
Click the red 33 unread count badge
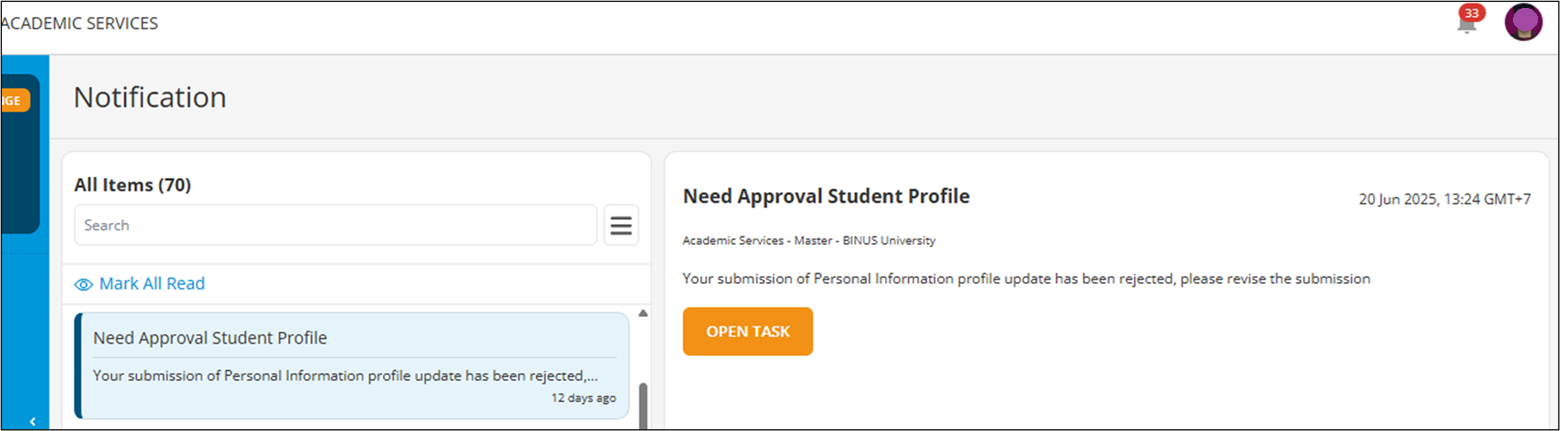click(1472, 13)
